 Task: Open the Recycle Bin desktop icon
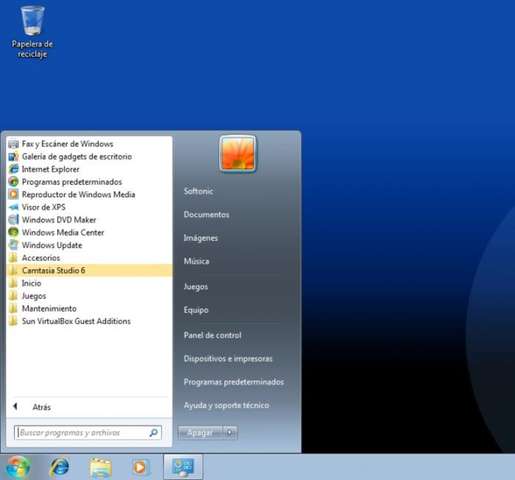[32, 32]
